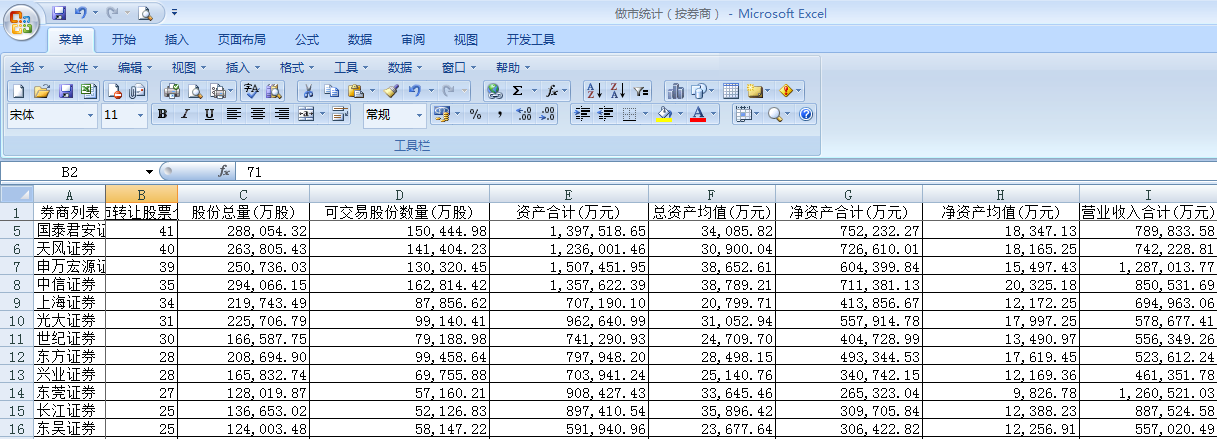
Task: Expand the borders dropdown arrow
Action: tap(645, 114)
